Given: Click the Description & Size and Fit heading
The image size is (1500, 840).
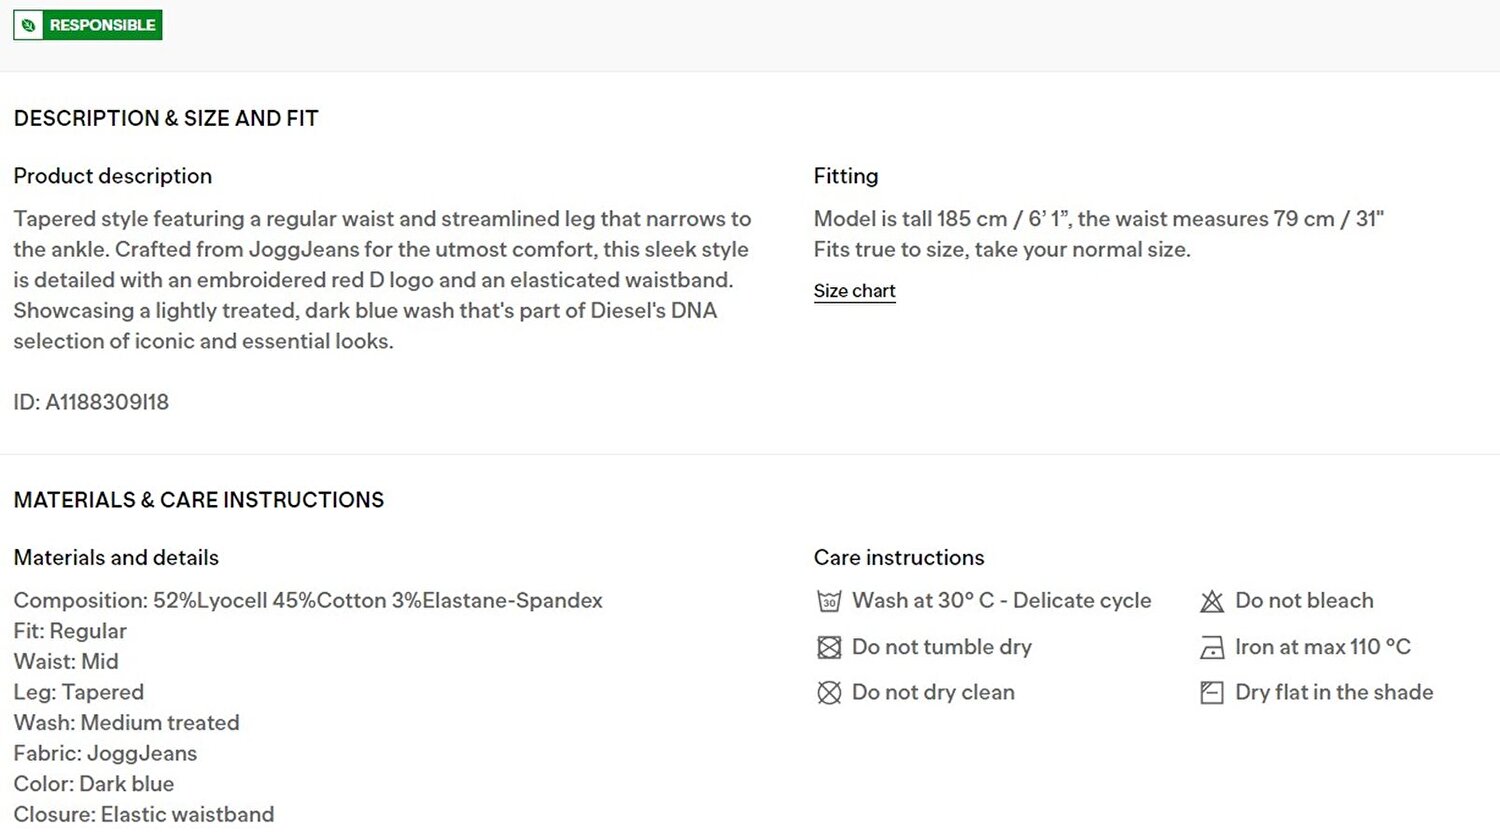Looking at the screenshot, I should point(166,118).
